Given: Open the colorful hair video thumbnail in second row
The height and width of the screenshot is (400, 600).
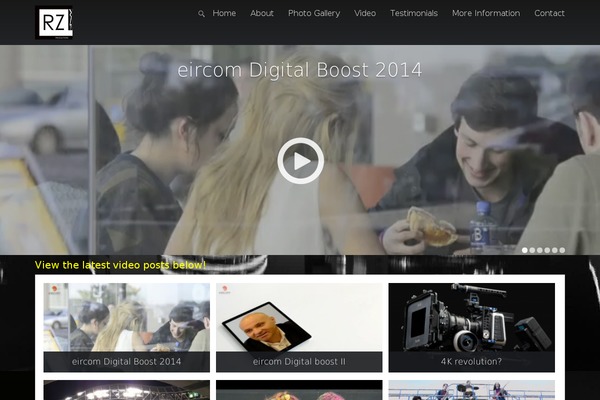Looking at the screenshot, I should pos(299,390).
